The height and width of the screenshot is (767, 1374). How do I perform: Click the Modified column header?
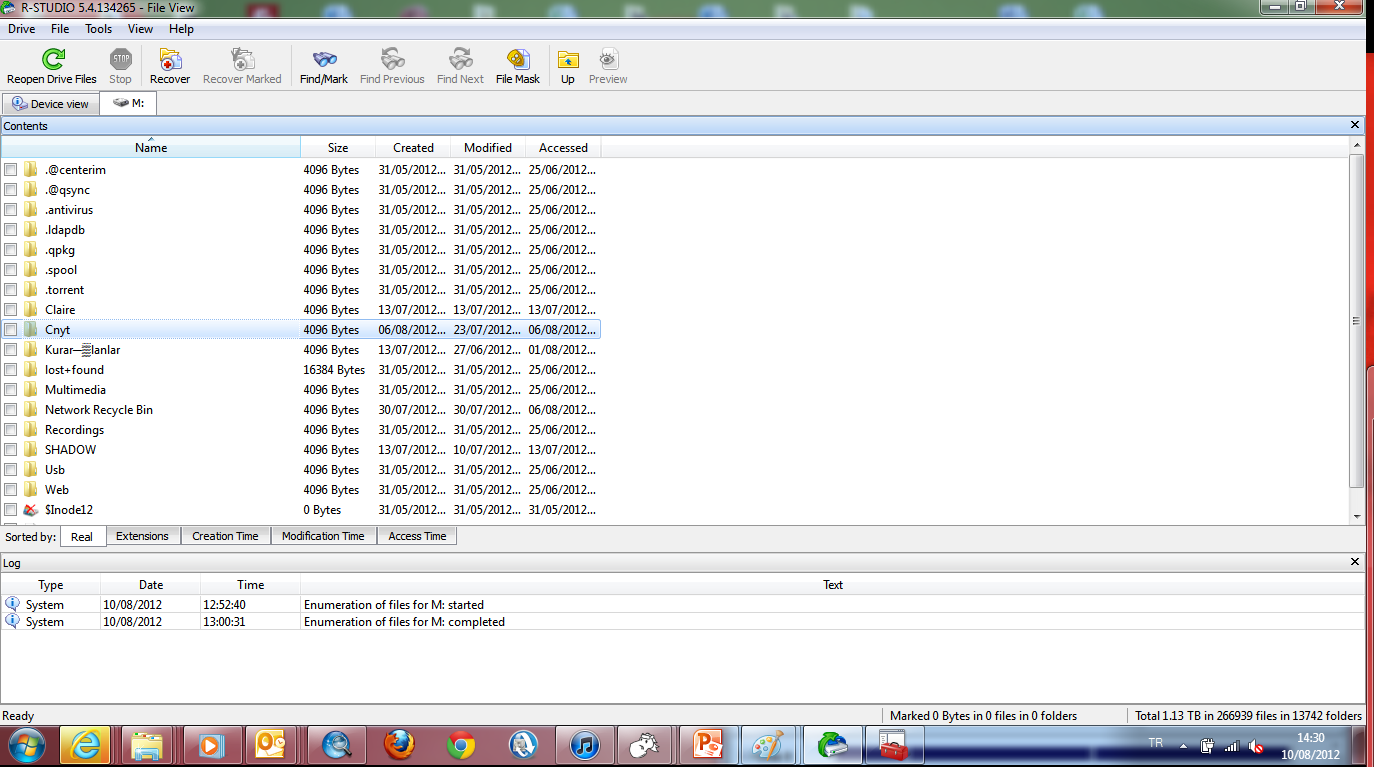[x=488, y=147]
